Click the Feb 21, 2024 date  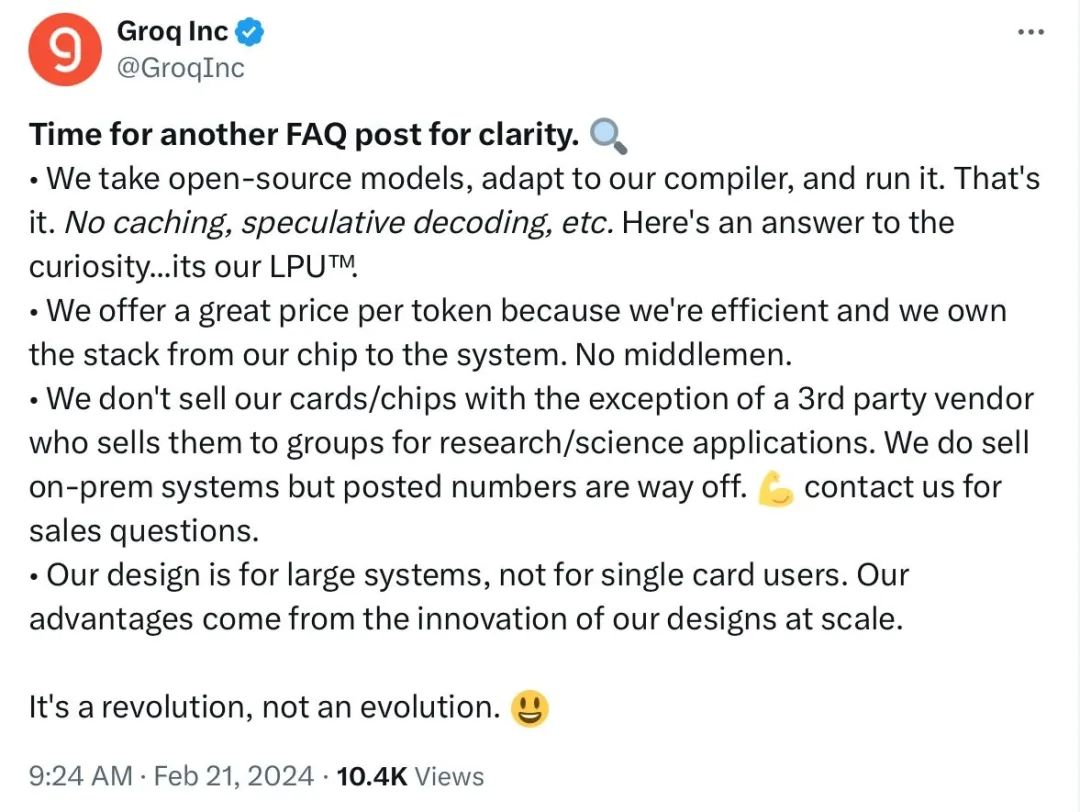coord(236,775)
